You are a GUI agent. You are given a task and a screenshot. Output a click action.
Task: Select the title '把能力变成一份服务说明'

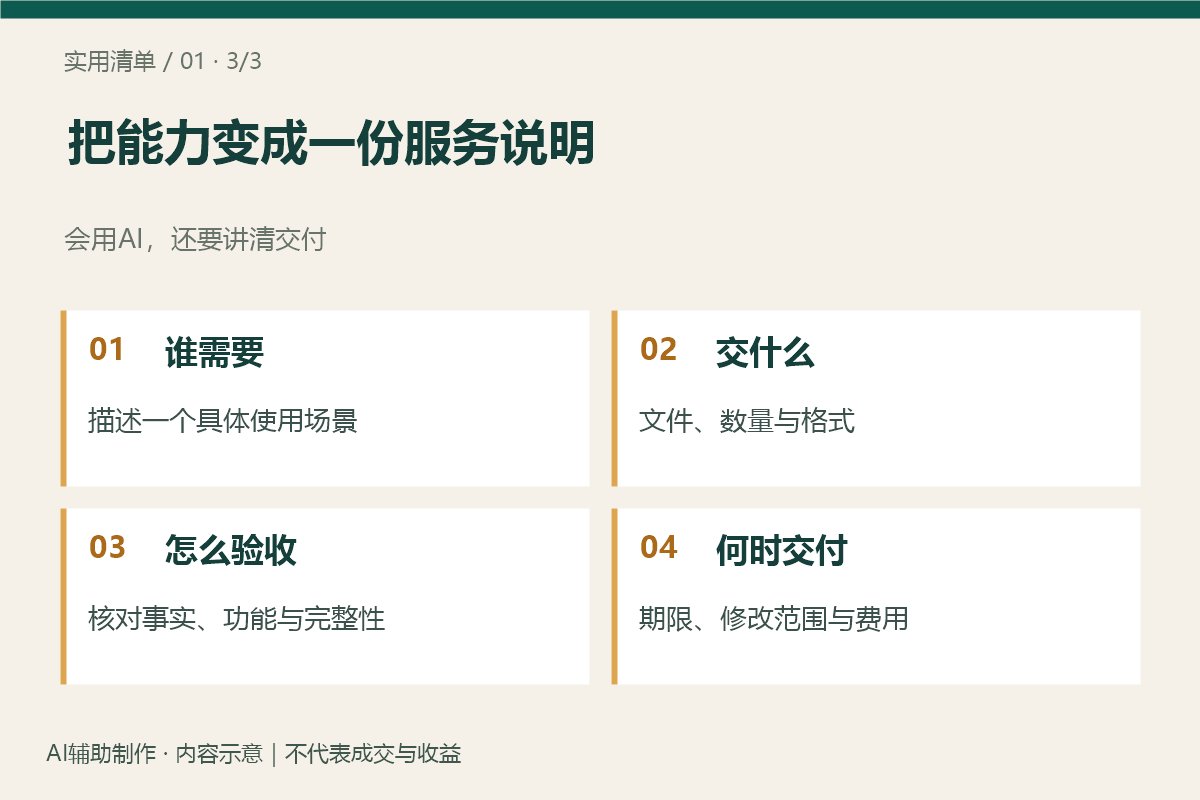330,144
